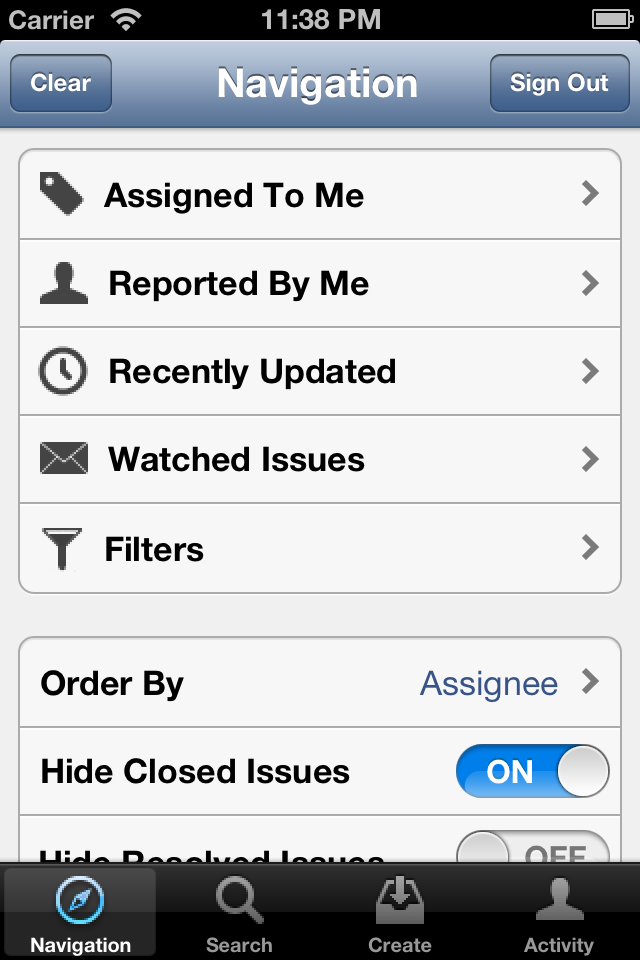The width and height of the screenshot is (640, 960).
Task: Open the Create inbox tray icon
Action: point(399,900)
